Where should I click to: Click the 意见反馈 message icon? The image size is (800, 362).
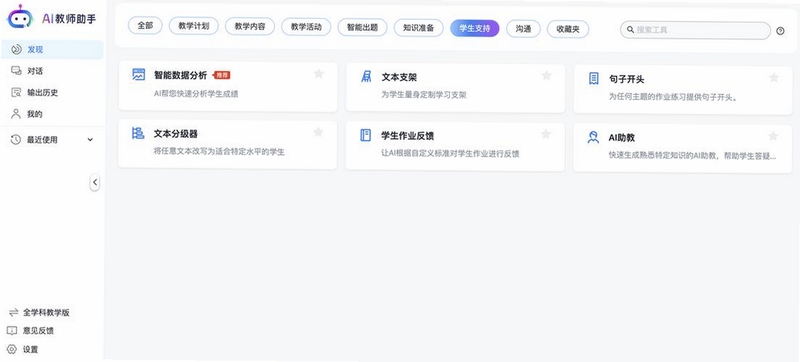pyautogui.click(x=12, y=330)
